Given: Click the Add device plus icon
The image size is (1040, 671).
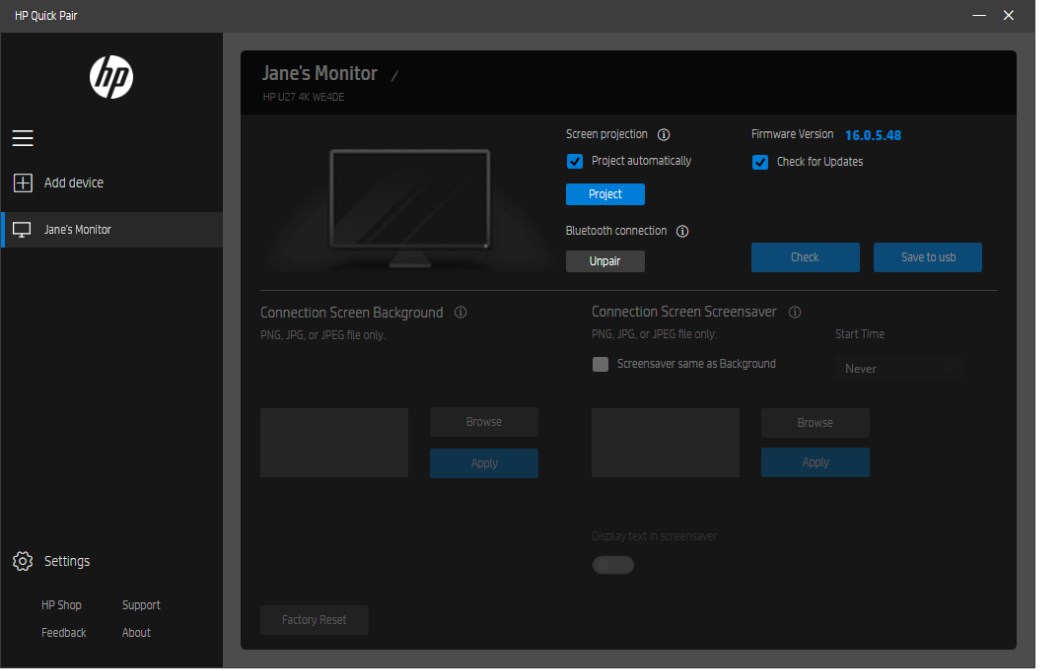Looking at the screenshot, I should [x=23, y=183].
